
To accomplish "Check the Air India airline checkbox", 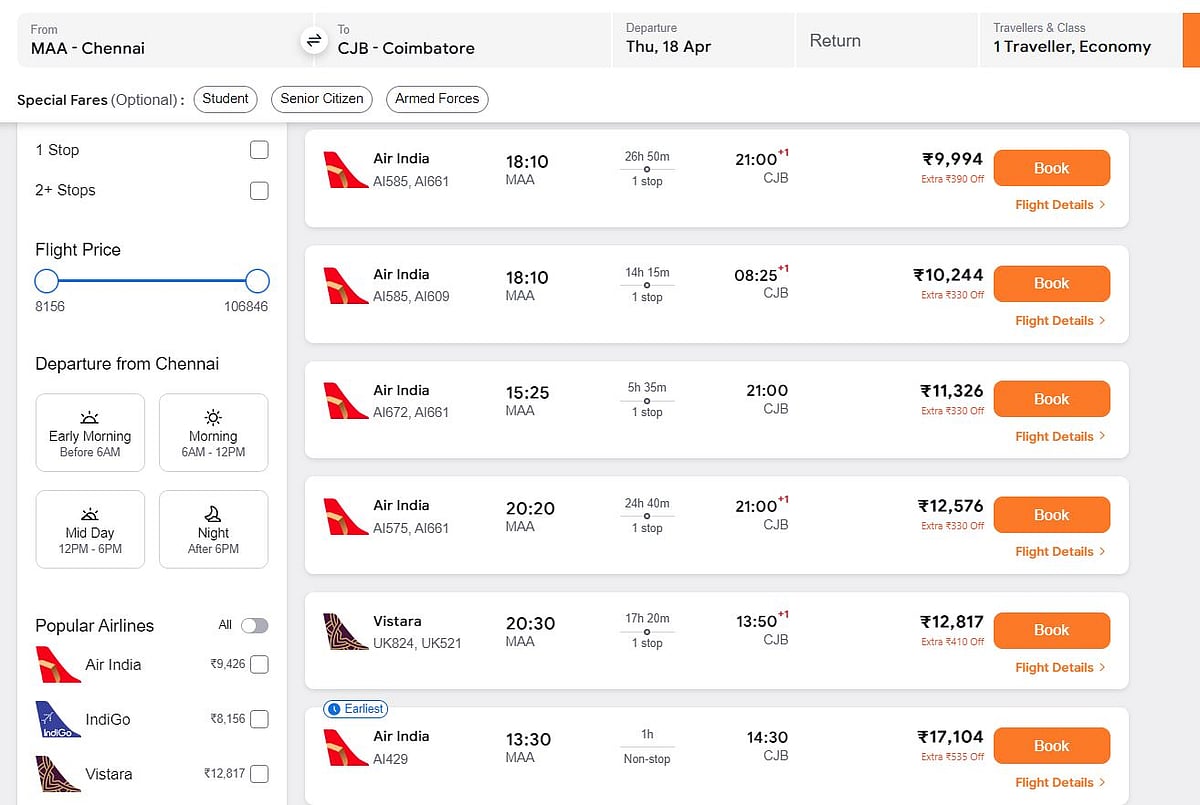I will (259, 664).
